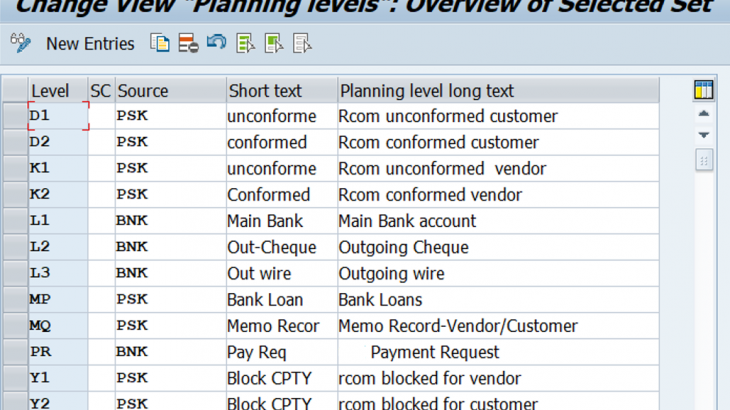Click the New Entries button
The width and height of the screenshot is (730, 410).
coord(90,43)
